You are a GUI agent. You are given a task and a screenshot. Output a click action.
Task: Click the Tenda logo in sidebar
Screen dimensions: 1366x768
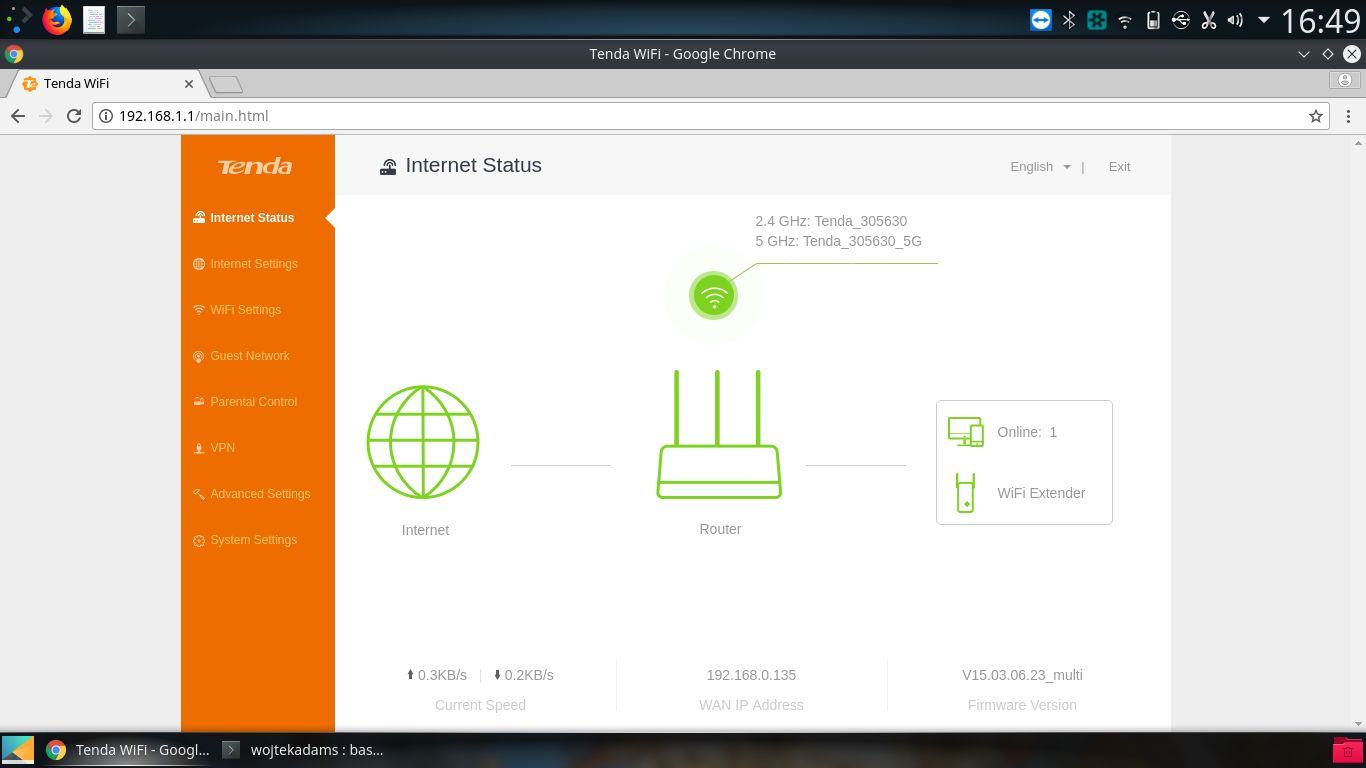click(x=255, y=166)
